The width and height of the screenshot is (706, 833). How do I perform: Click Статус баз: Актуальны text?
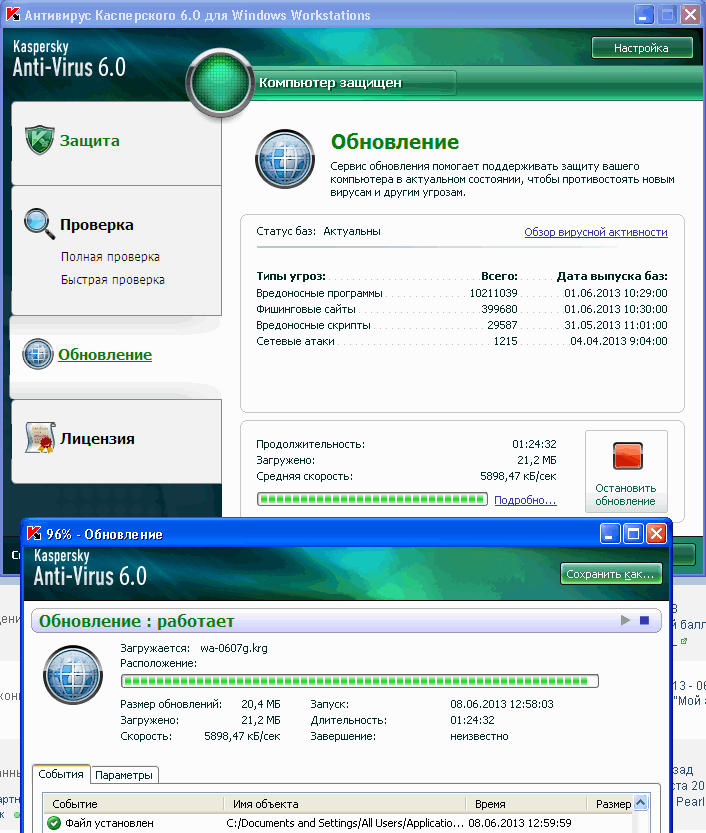pos(318,231)
